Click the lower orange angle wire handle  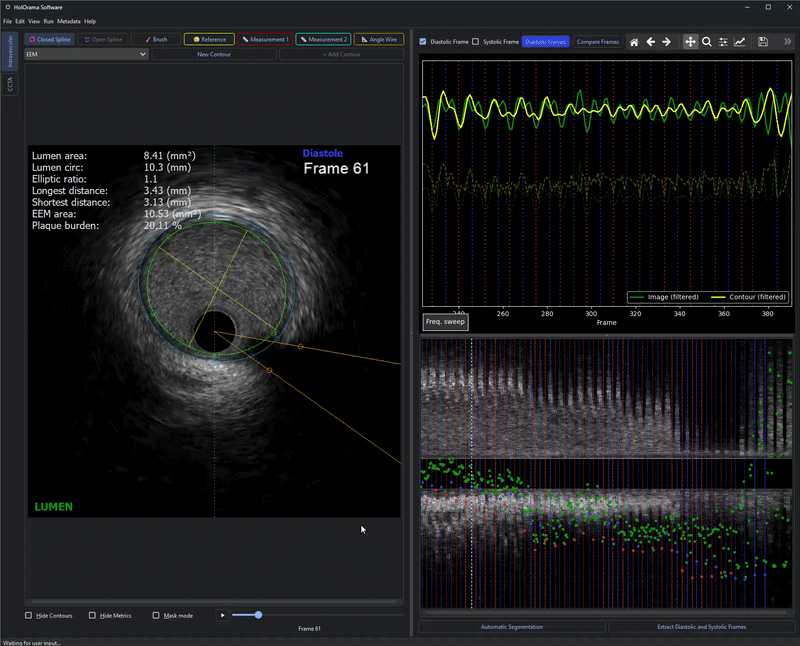[269, 370]
